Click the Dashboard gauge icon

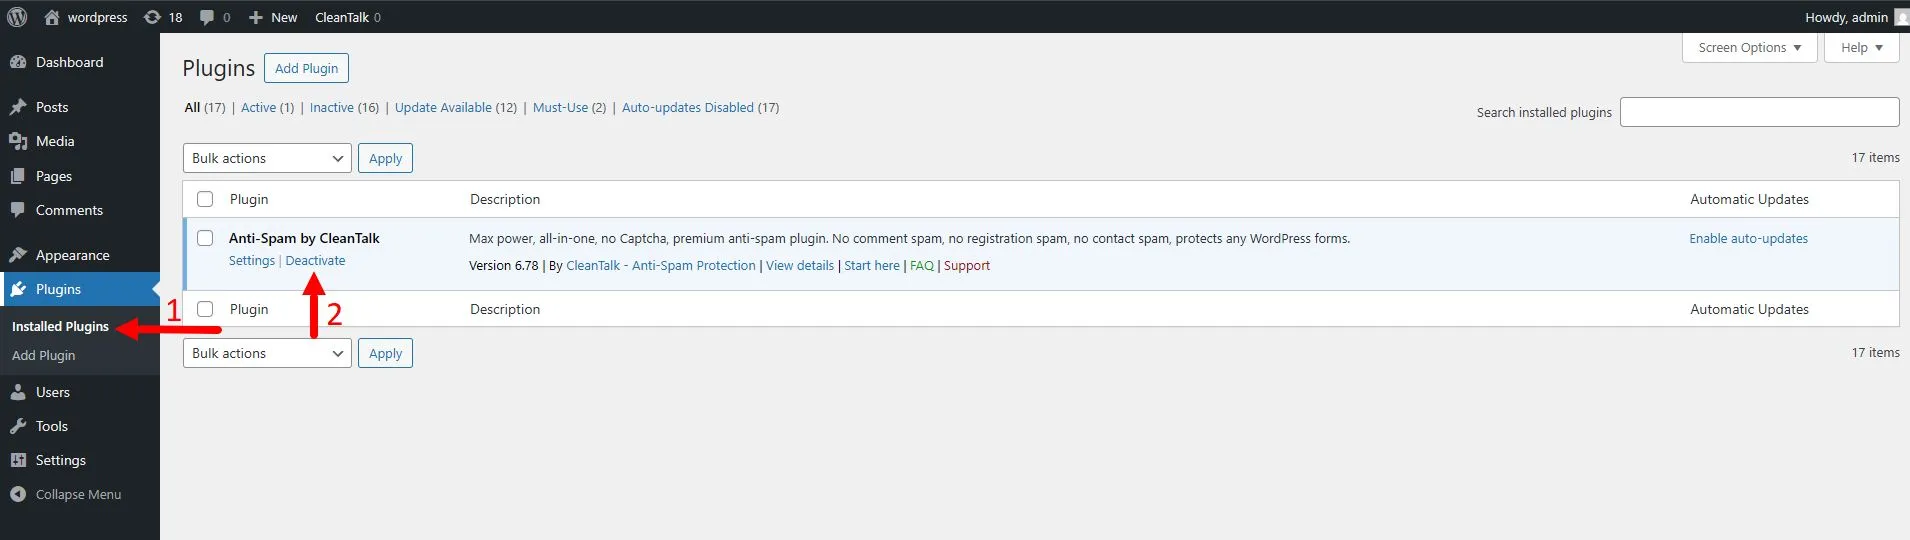18,62
